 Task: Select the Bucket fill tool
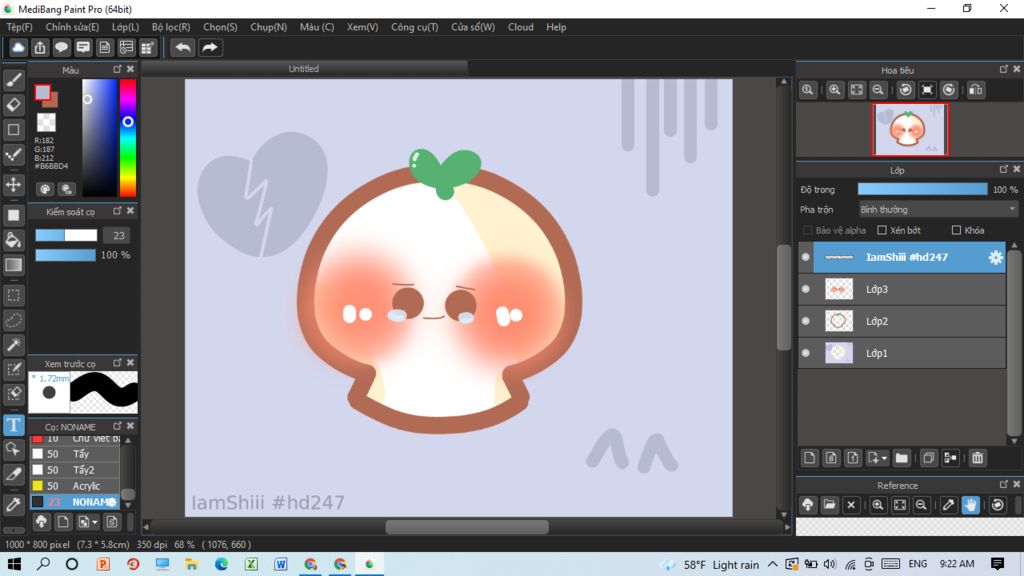(x=14, y=240)
